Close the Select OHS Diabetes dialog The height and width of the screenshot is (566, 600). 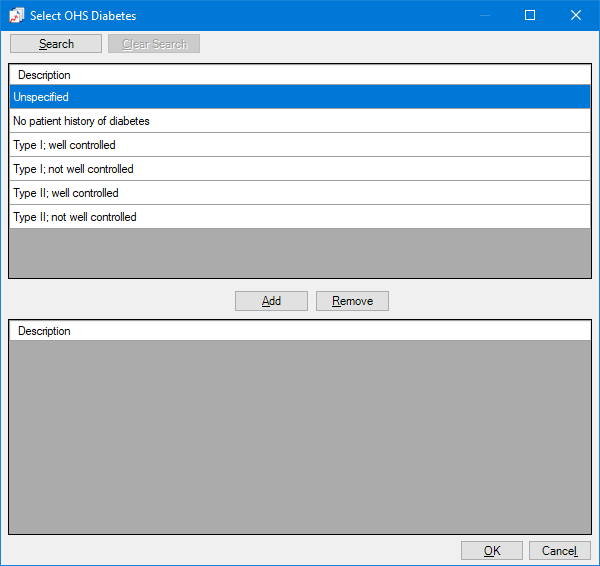[x=576, y=15]
